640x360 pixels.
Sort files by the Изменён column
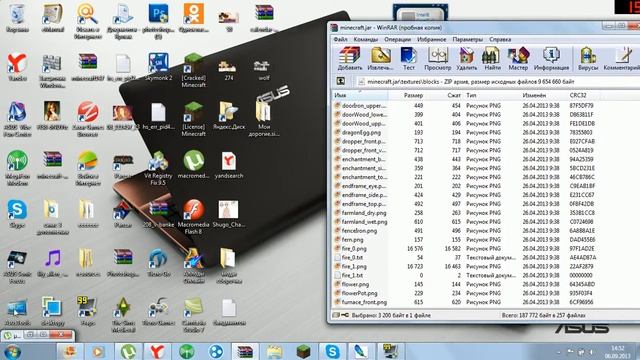tap(543, 95)
